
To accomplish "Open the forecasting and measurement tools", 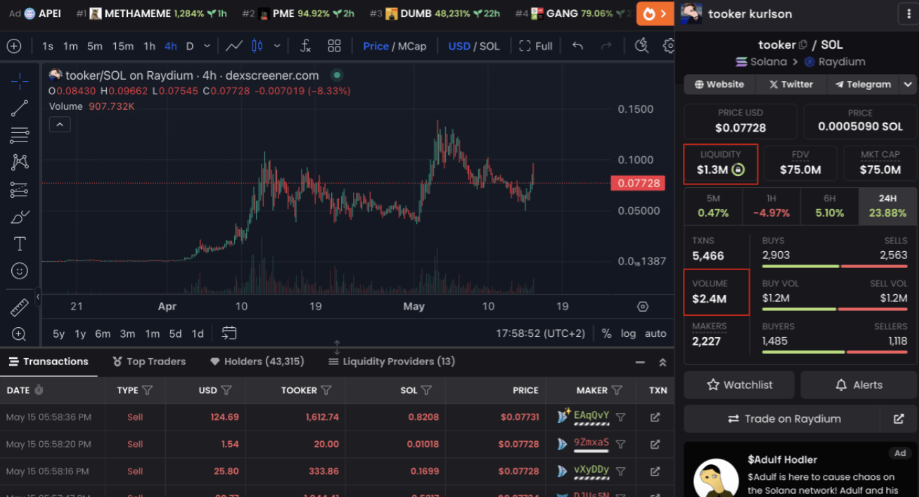I will point(19,189).
